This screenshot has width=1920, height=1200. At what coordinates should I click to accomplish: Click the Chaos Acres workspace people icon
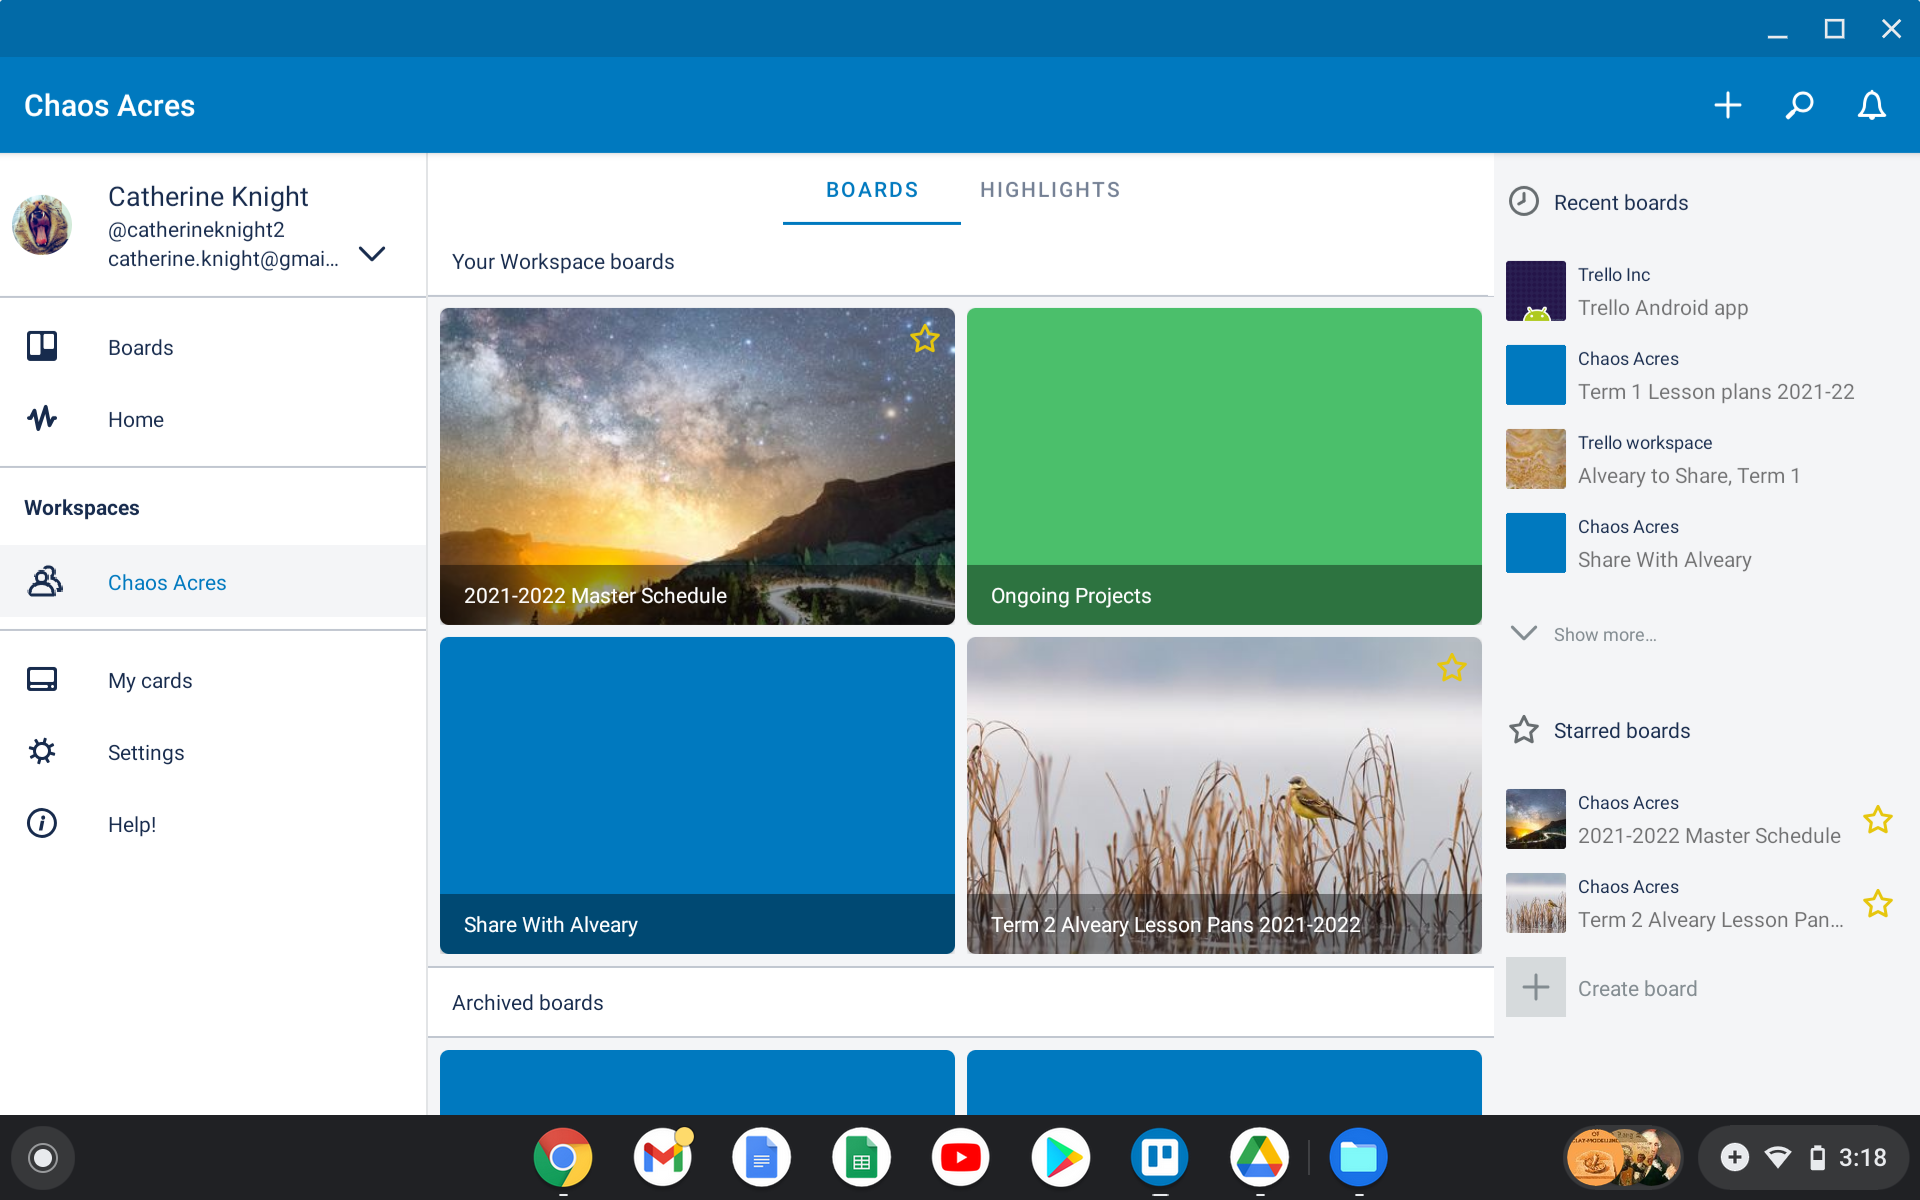(45, 581)
